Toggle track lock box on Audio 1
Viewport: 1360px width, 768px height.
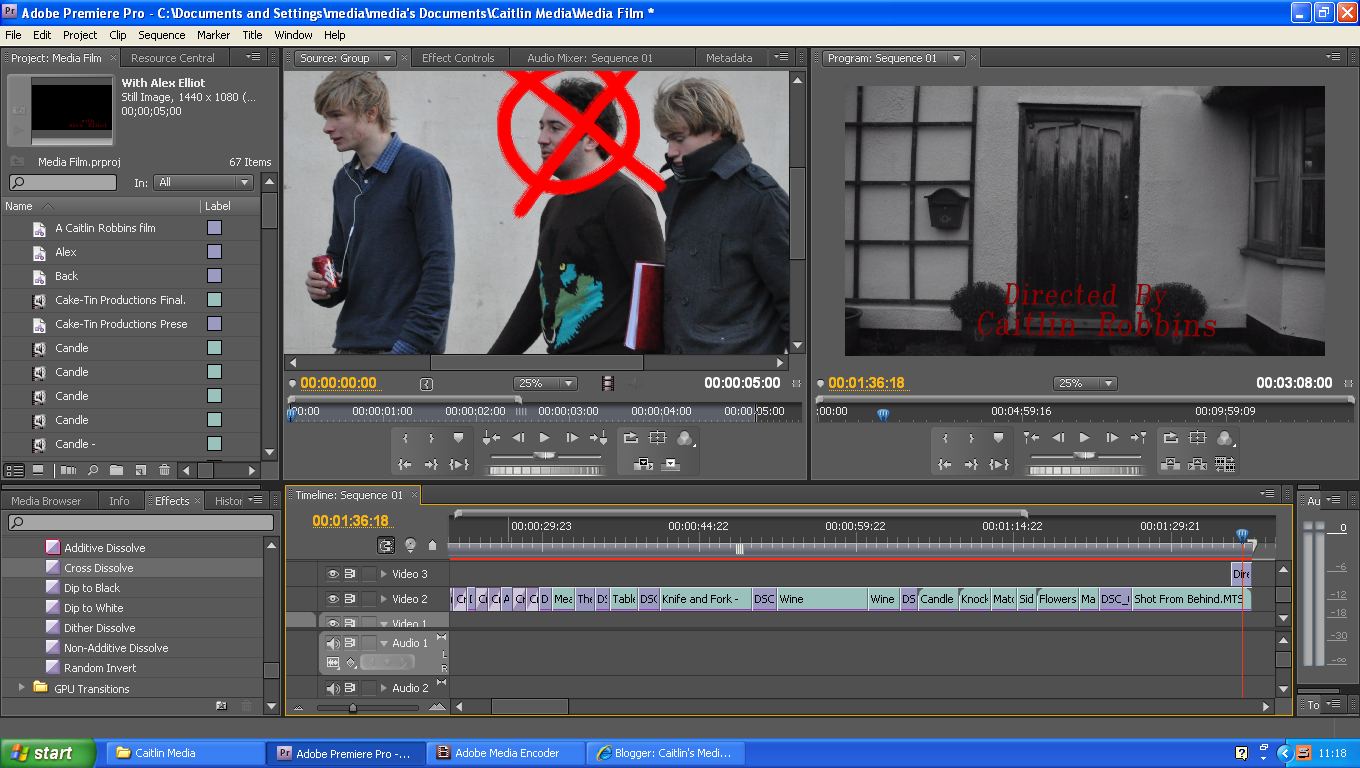[369, 643]
